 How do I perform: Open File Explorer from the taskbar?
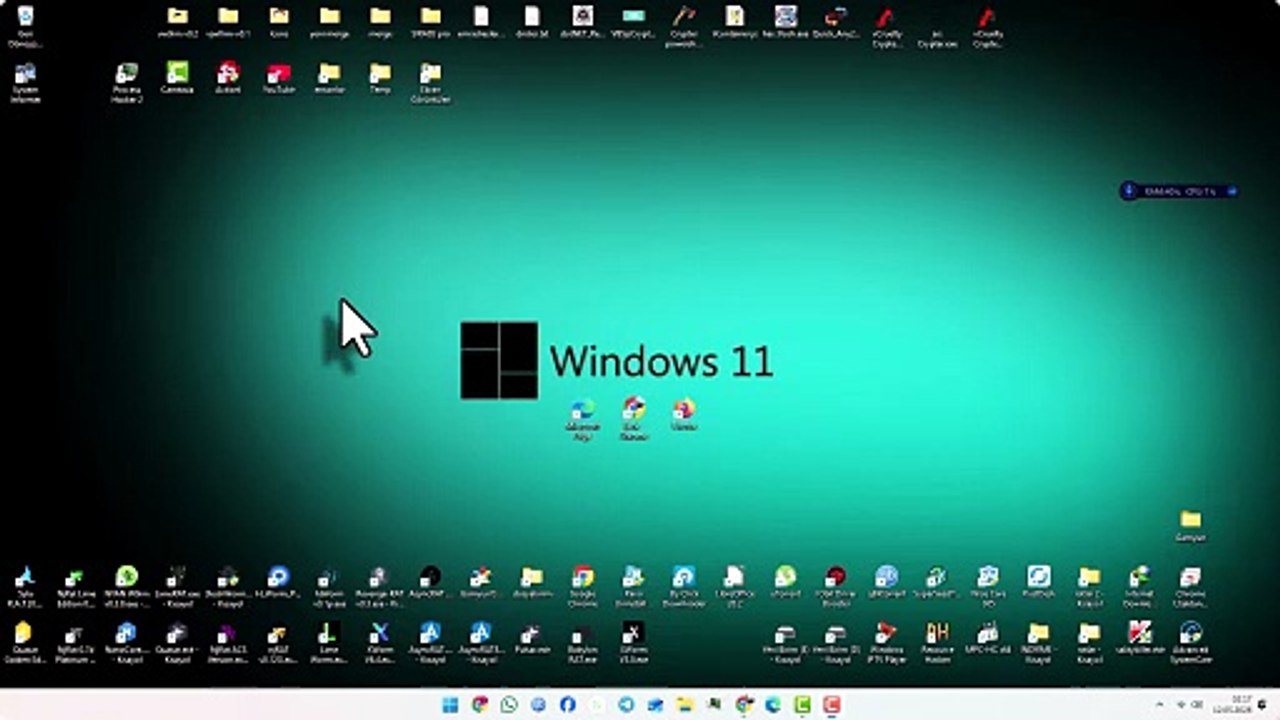[685, 705]
